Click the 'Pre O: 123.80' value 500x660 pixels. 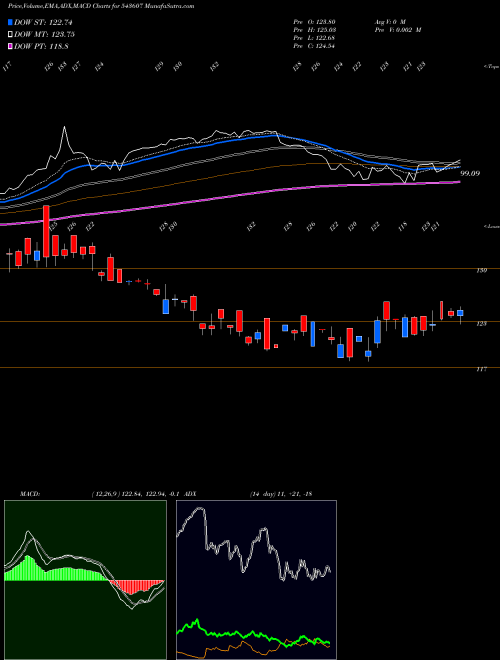[x=314, y=21]
